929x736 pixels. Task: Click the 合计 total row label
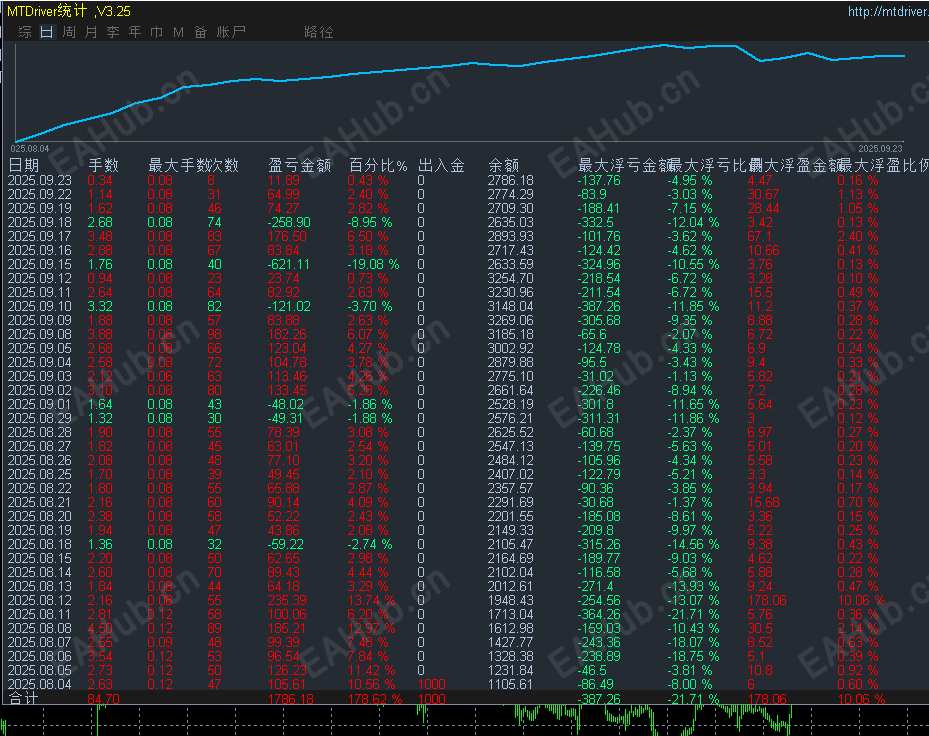click(24, 698)
